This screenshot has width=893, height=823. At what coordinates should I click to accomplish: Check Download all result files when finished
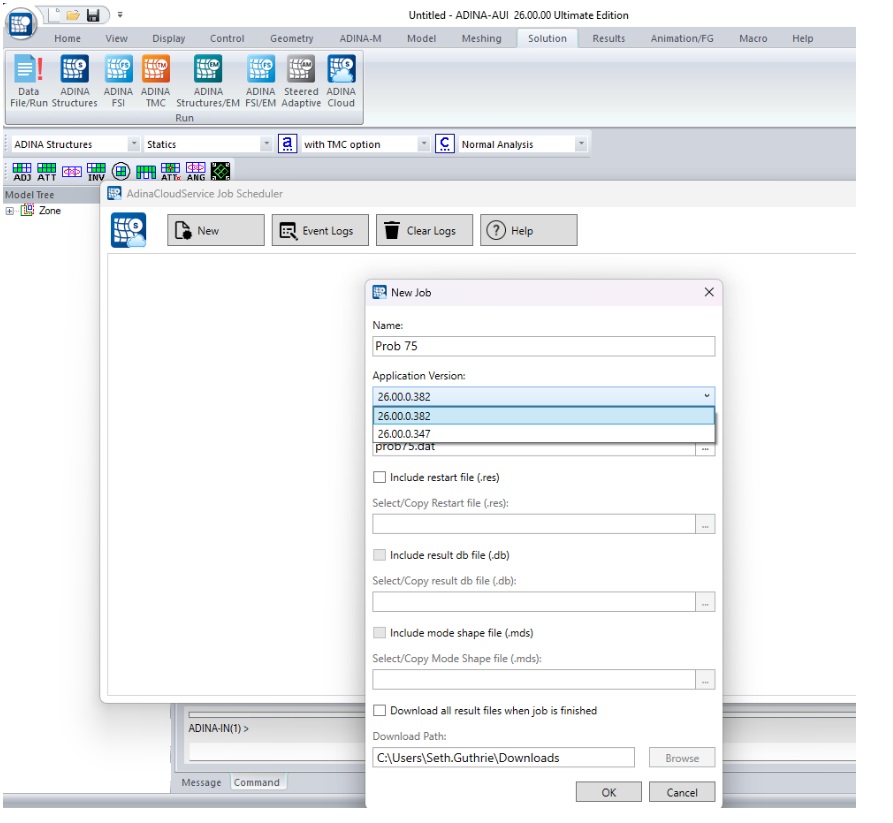[x=379, y=711]
